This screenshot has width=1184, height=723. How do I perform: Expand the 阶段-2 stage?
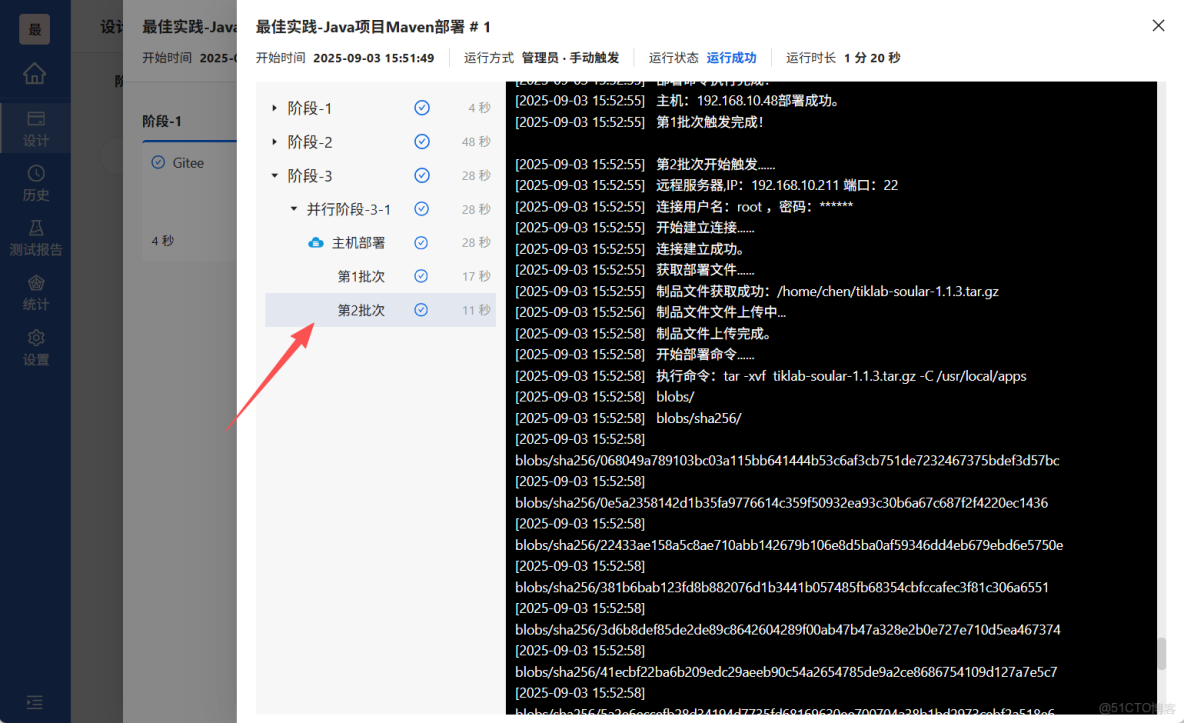coord(275,141)
